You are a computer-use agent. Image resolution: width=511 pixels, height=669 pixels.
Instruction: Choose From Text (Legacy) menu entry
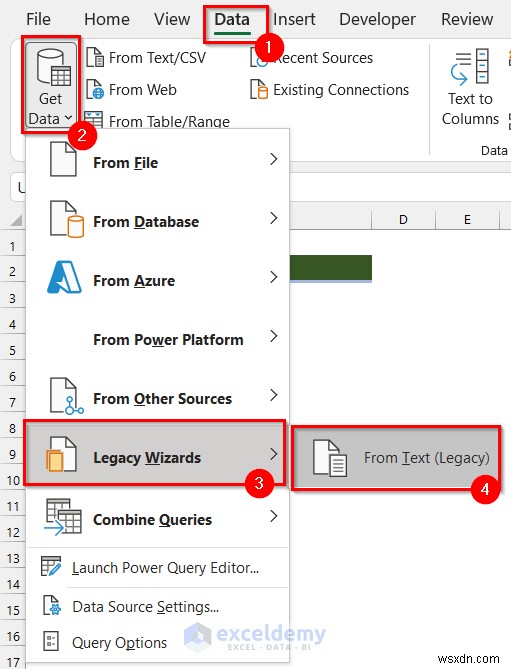pyautogui.click(x=395, y=458)
